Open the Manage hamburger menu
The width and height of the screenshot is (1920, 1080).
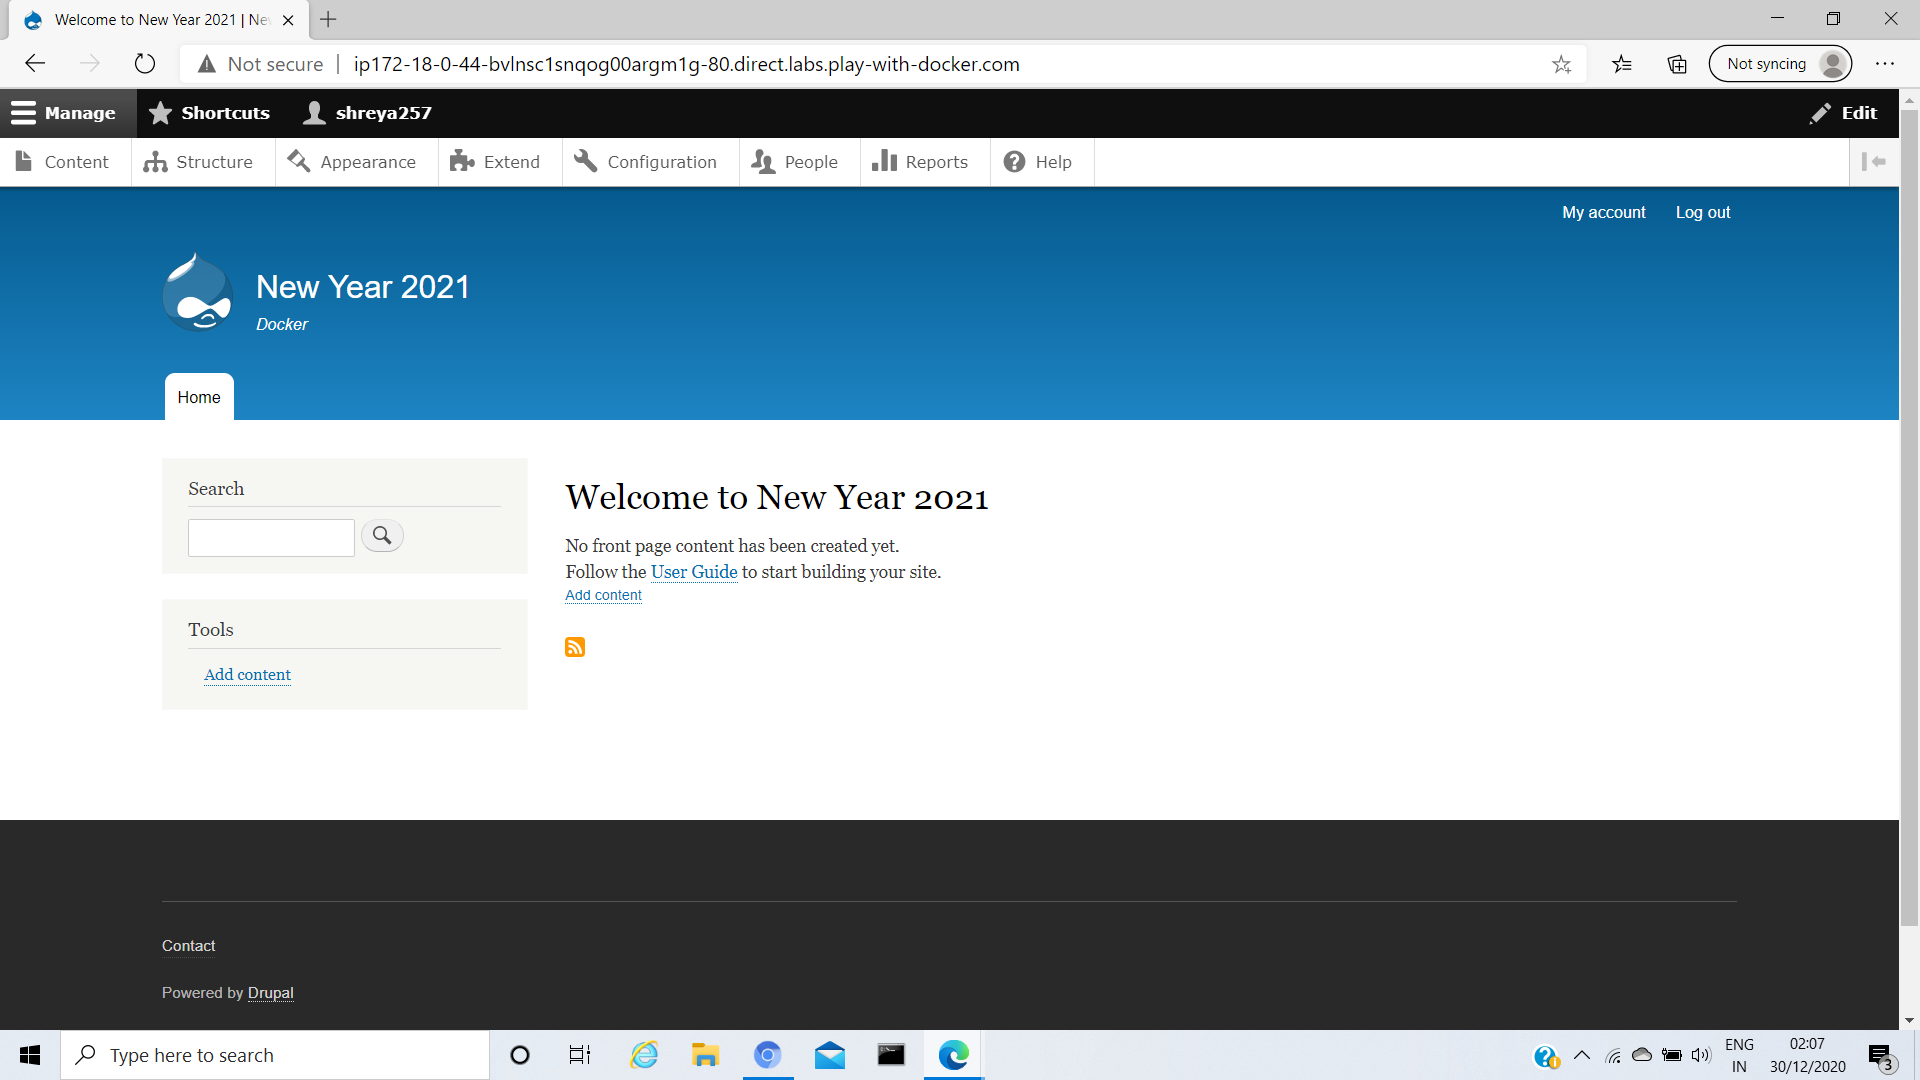22,112
